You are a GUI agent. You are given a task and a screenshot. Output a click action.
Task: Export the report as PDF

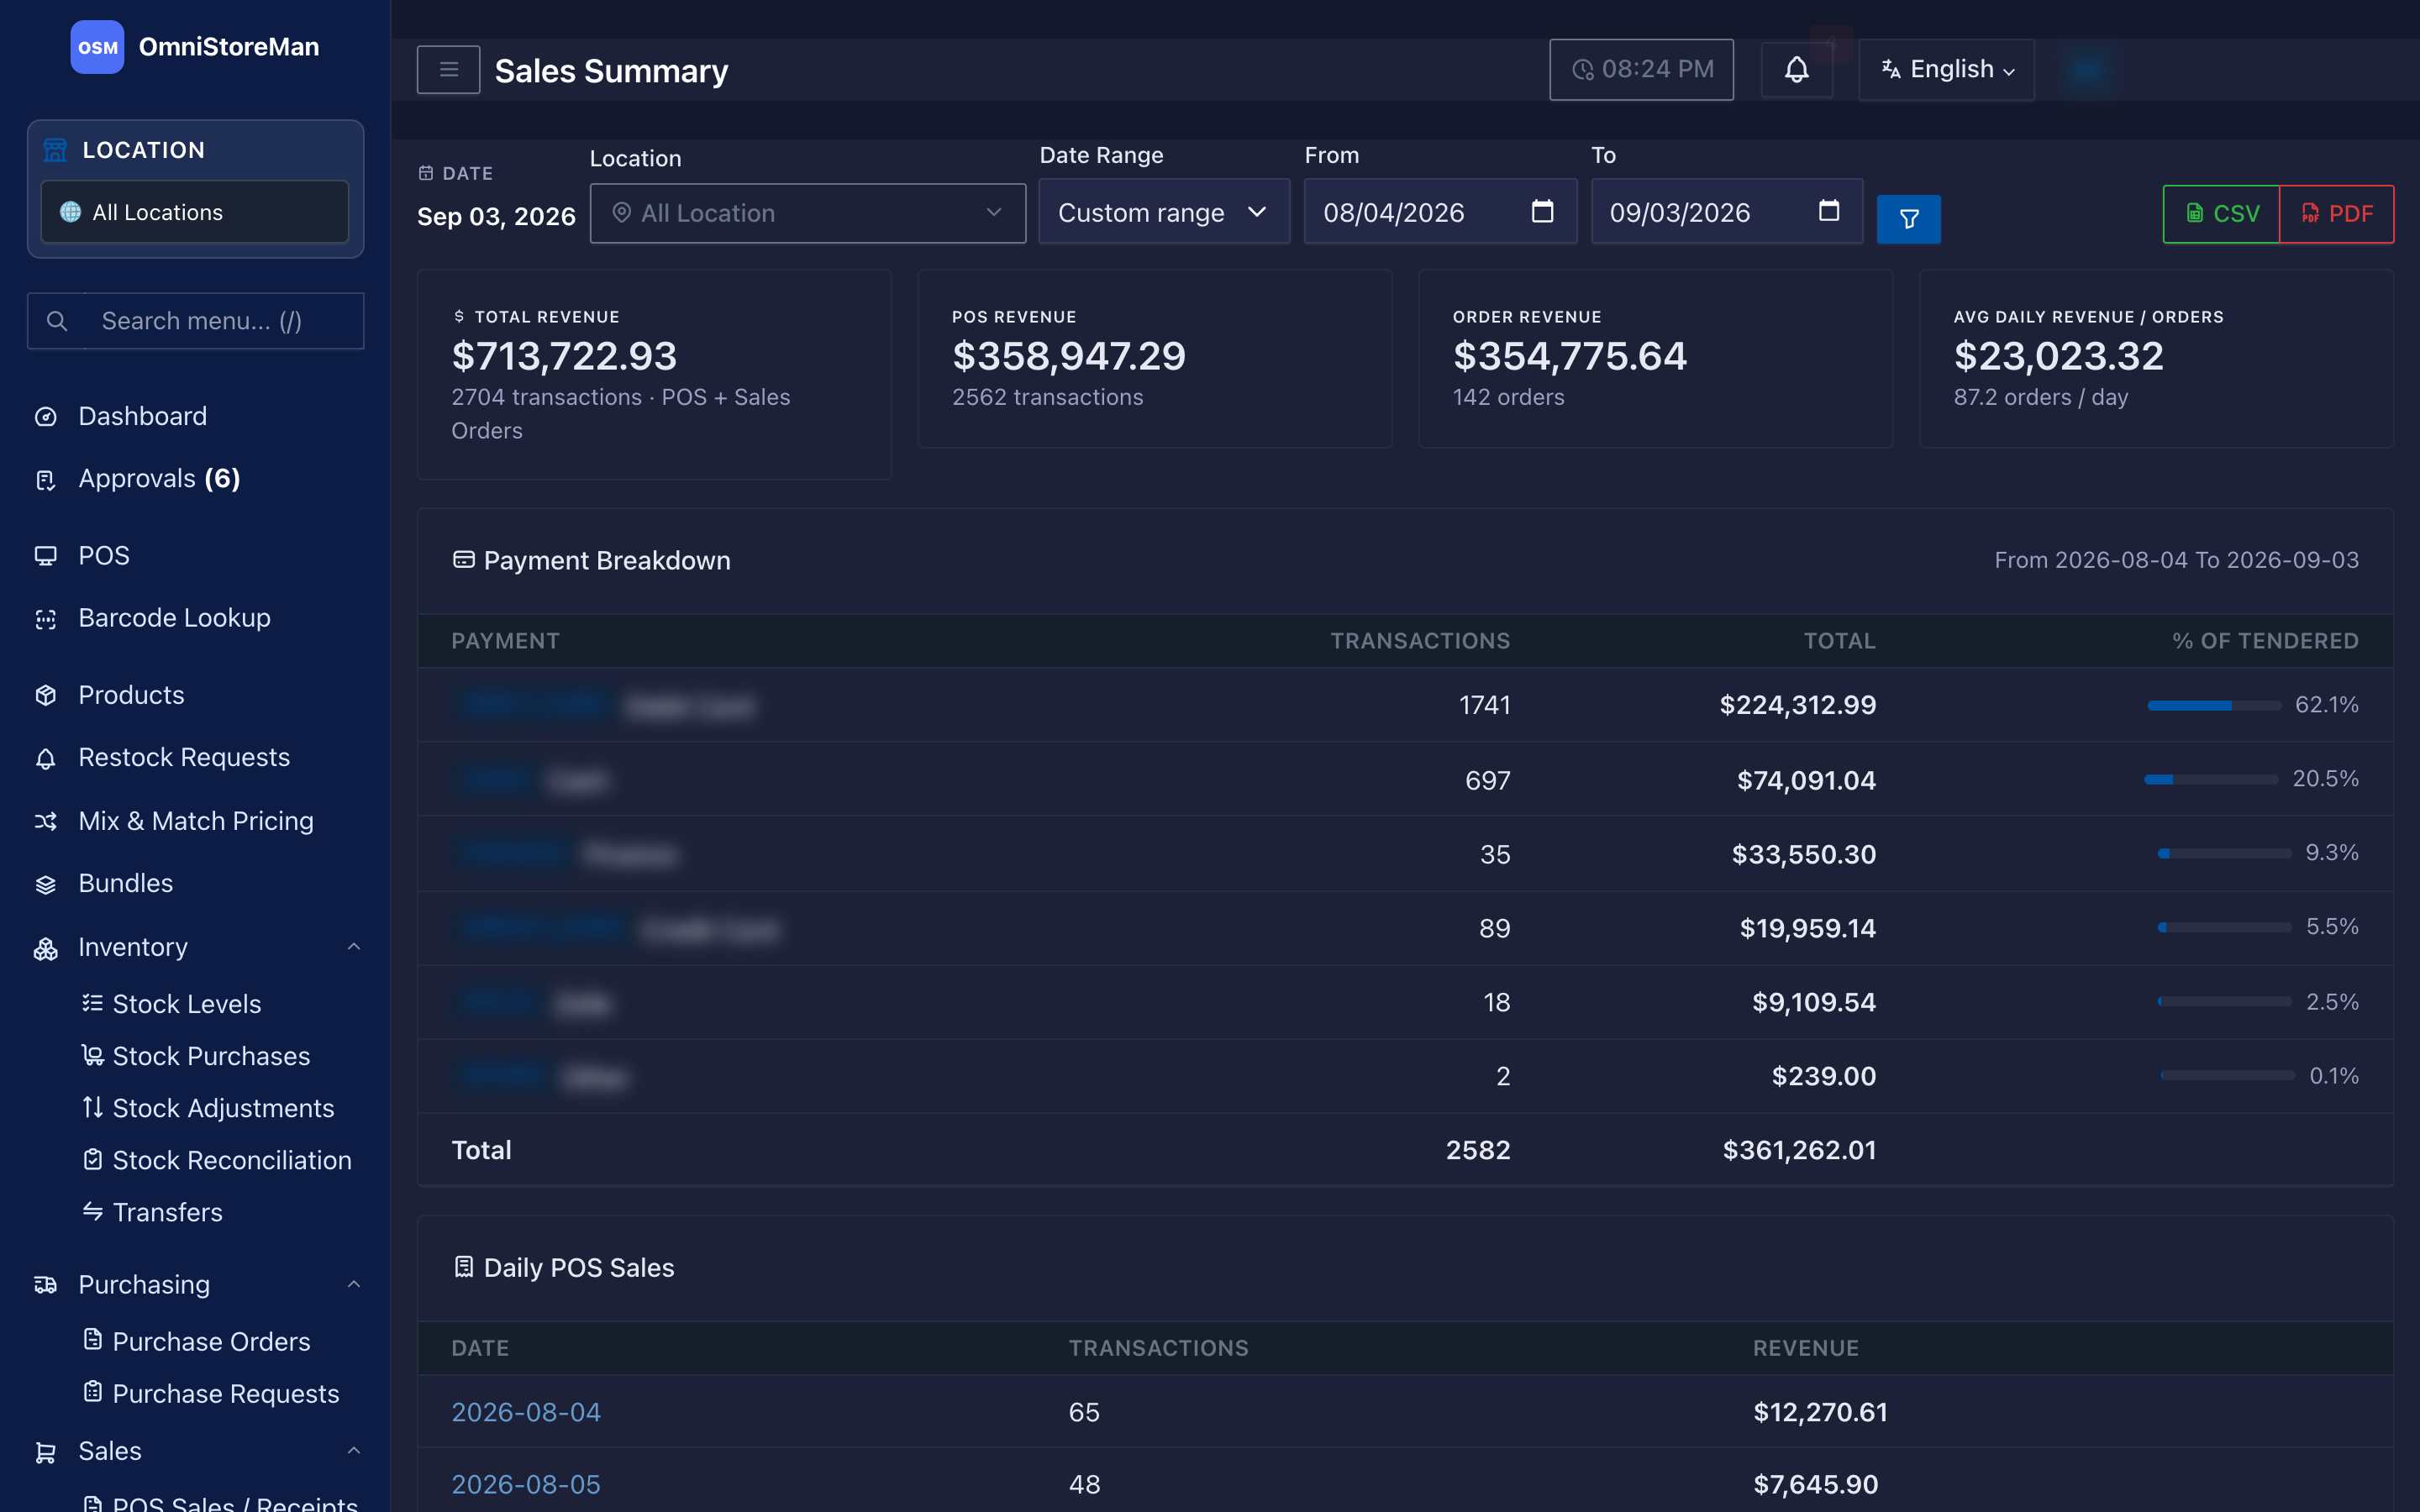pos(2337,214)
